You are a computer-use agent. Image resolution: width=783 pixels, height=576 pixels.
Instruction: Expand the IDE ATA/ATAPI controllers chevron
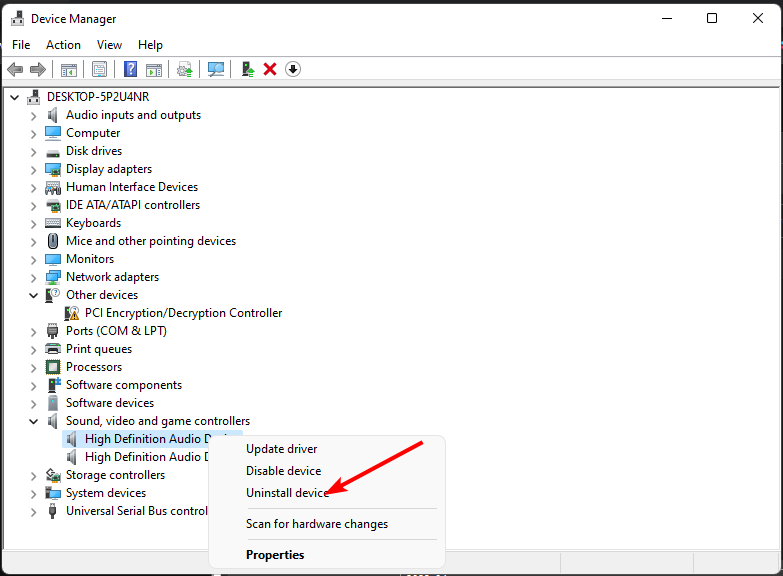[x=33, y=206]
